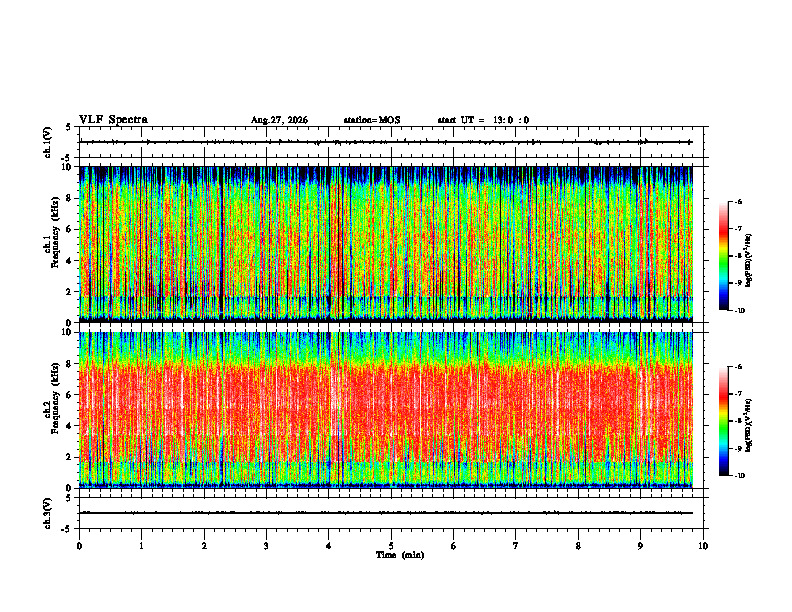
Task: Click time axis tick label "10"
Action: point(703,546)
